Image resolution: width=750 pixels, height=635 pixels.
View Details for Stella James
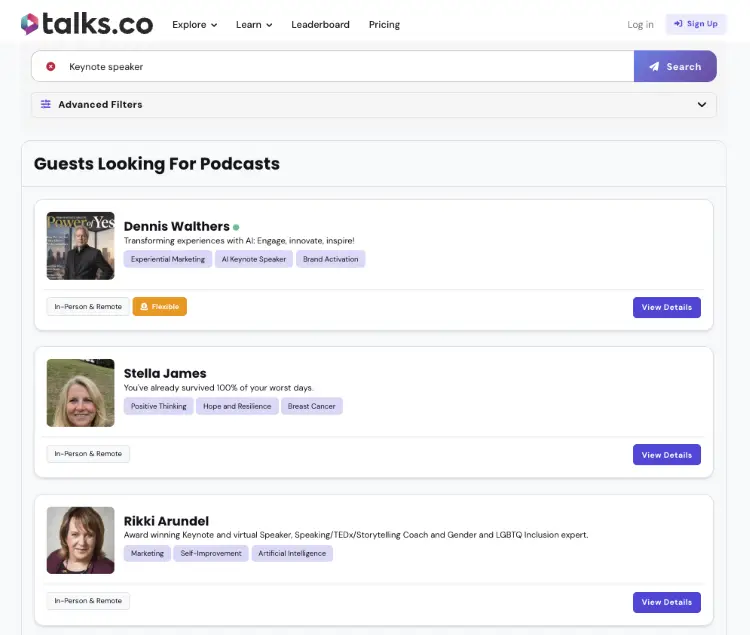[667, 455]
